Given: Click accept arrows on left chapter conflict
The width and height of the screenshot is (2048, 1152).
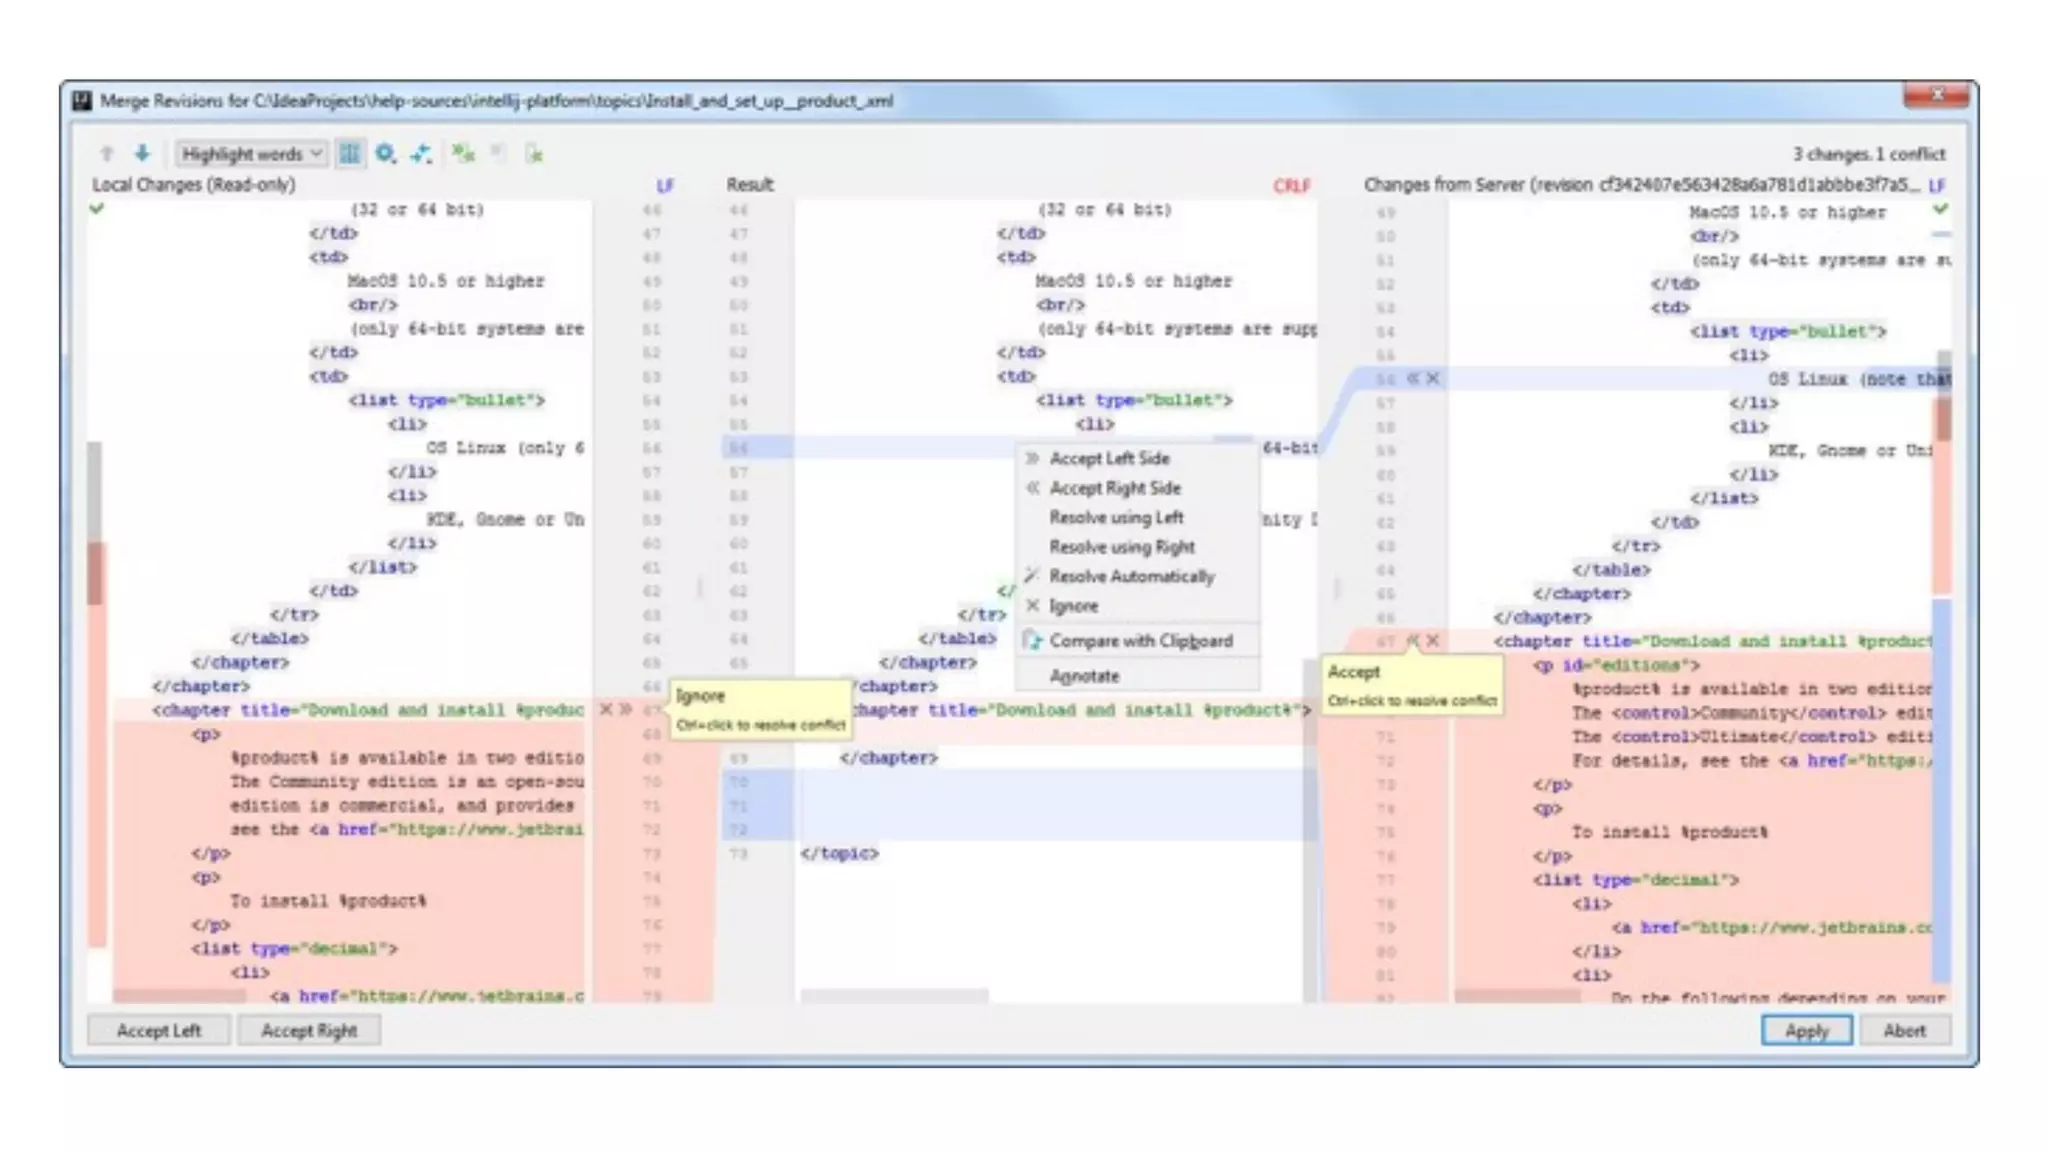Looking at the screenshot, I should [x=626, y=709].
